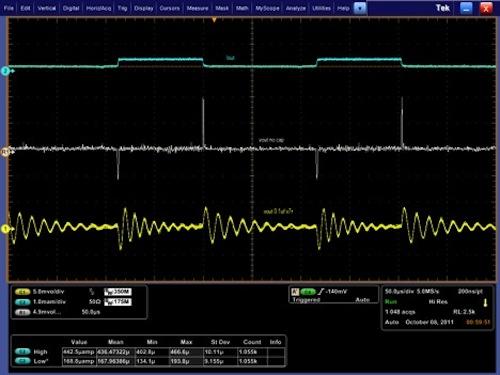Viewport: 500px width, 375px height.
Task: Open the File menu
Action: 8,8
